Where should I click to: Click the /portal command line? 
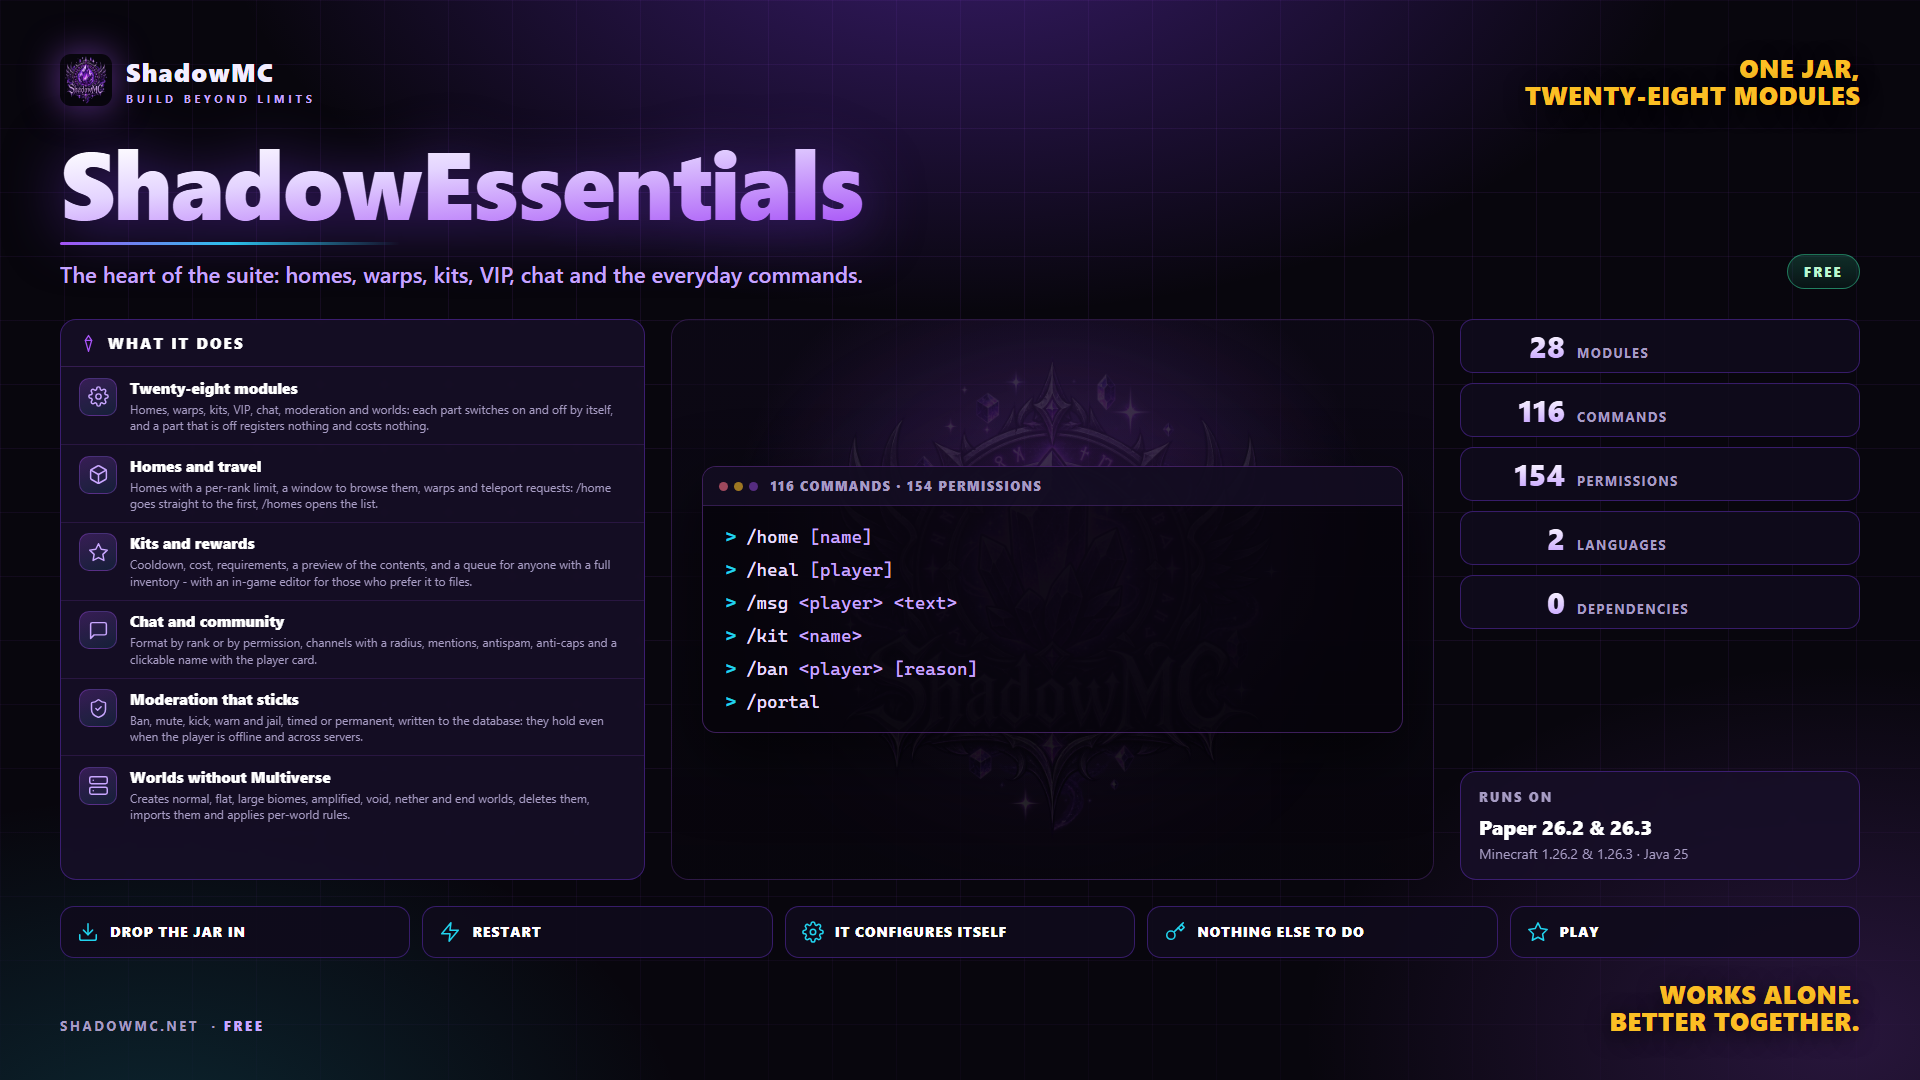point(772,702)
